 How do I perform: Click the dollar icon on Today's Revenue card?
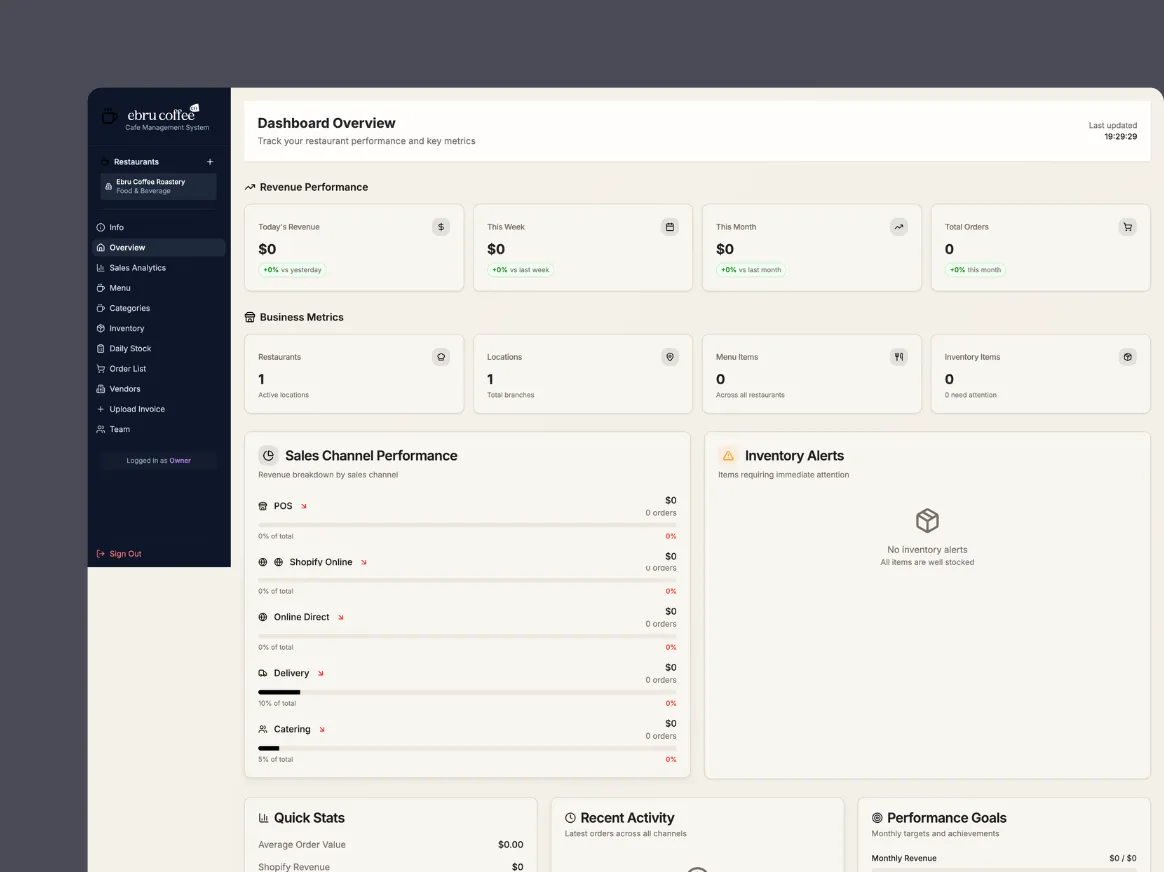pyautogui.click(x=441, y=227)
